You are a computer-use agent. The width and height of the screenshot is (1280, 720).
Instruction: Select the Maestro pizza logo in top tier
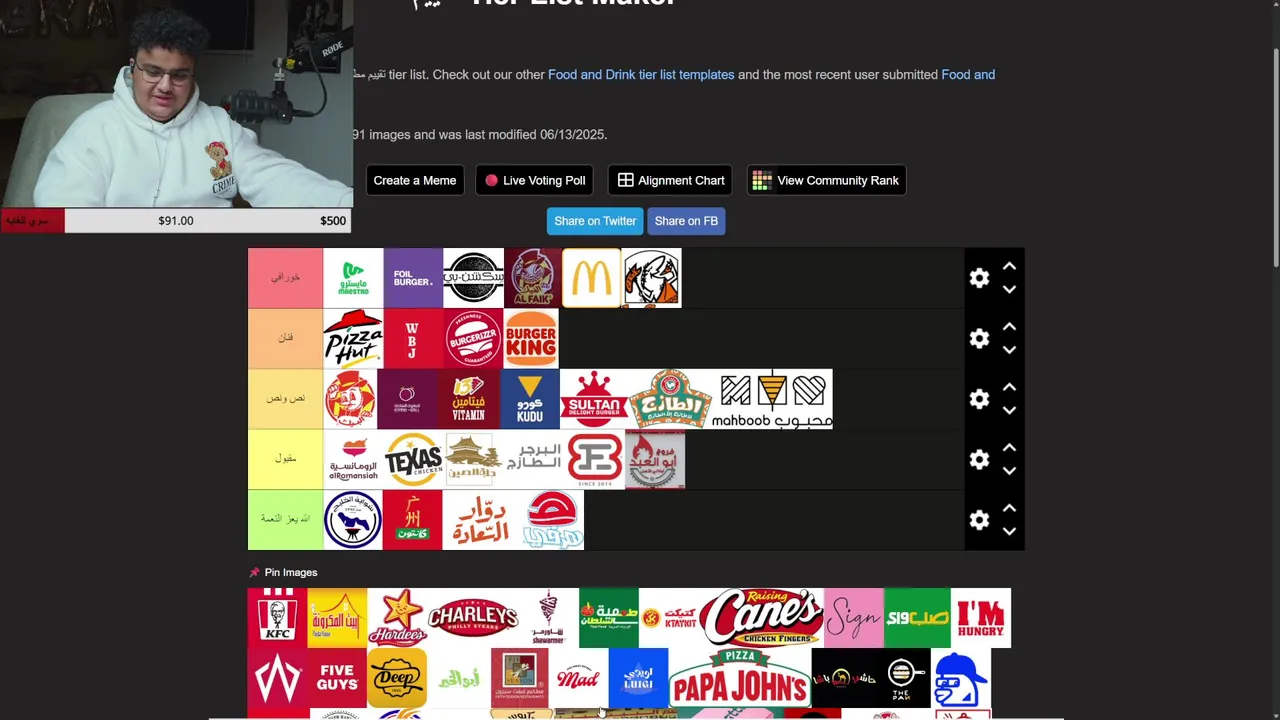(x=353, y=278)
